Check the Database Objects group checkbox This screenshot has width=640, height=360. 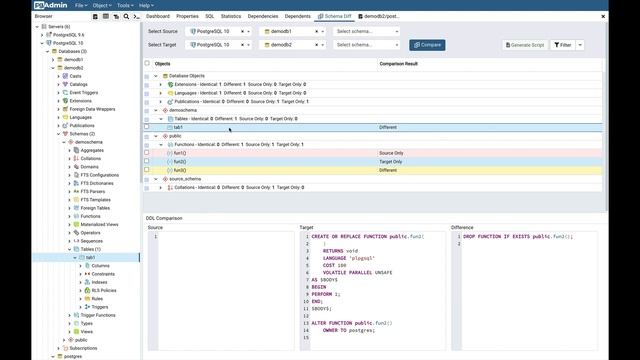coord(147,76)
